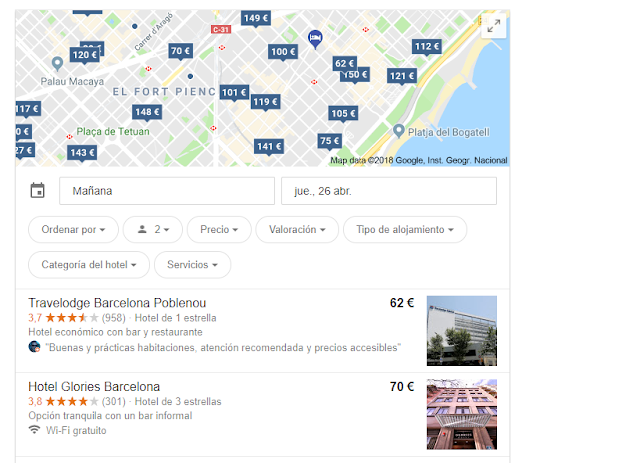Click Travelodge 62 € price
This screenshot has width=640, height=463.
click(x=402, y=303)
